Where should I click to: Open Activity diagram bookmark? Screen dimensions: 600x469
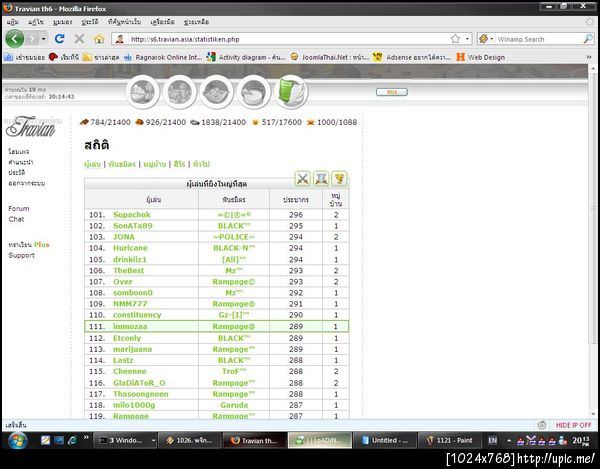point(246,57)
